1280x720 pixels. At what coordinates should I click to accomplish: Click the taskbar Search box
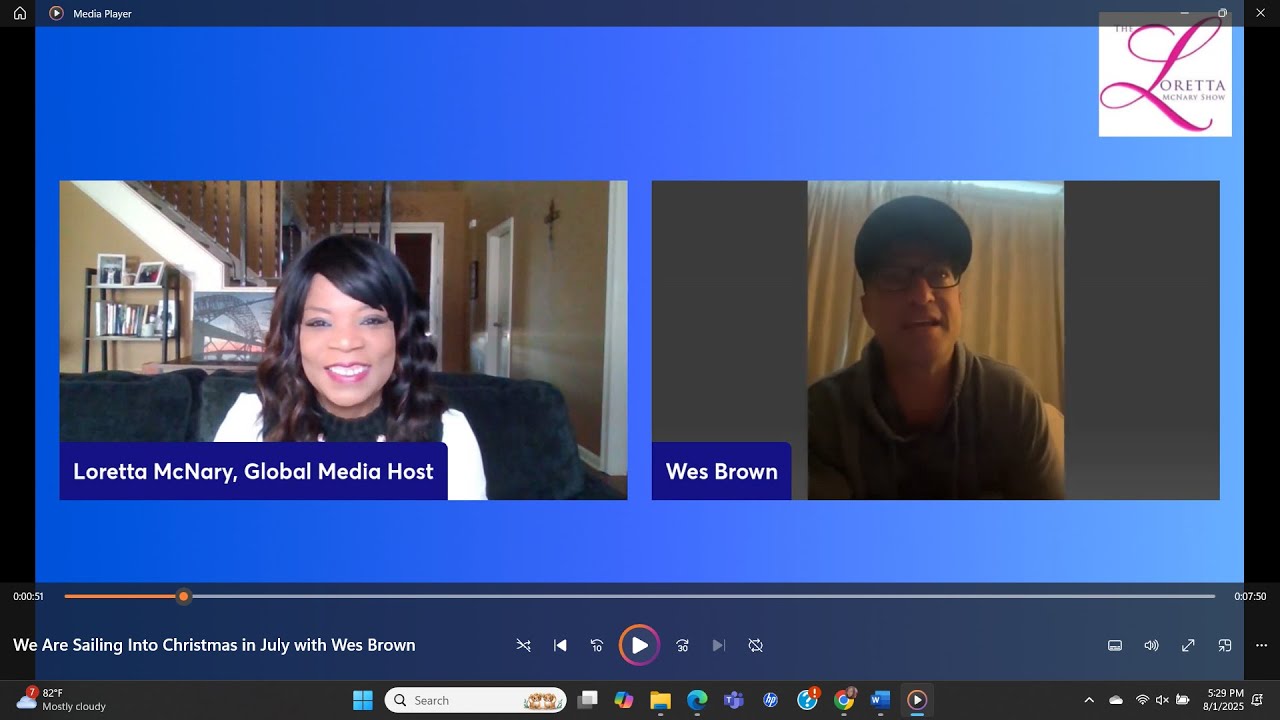click(x=475, y=700)
